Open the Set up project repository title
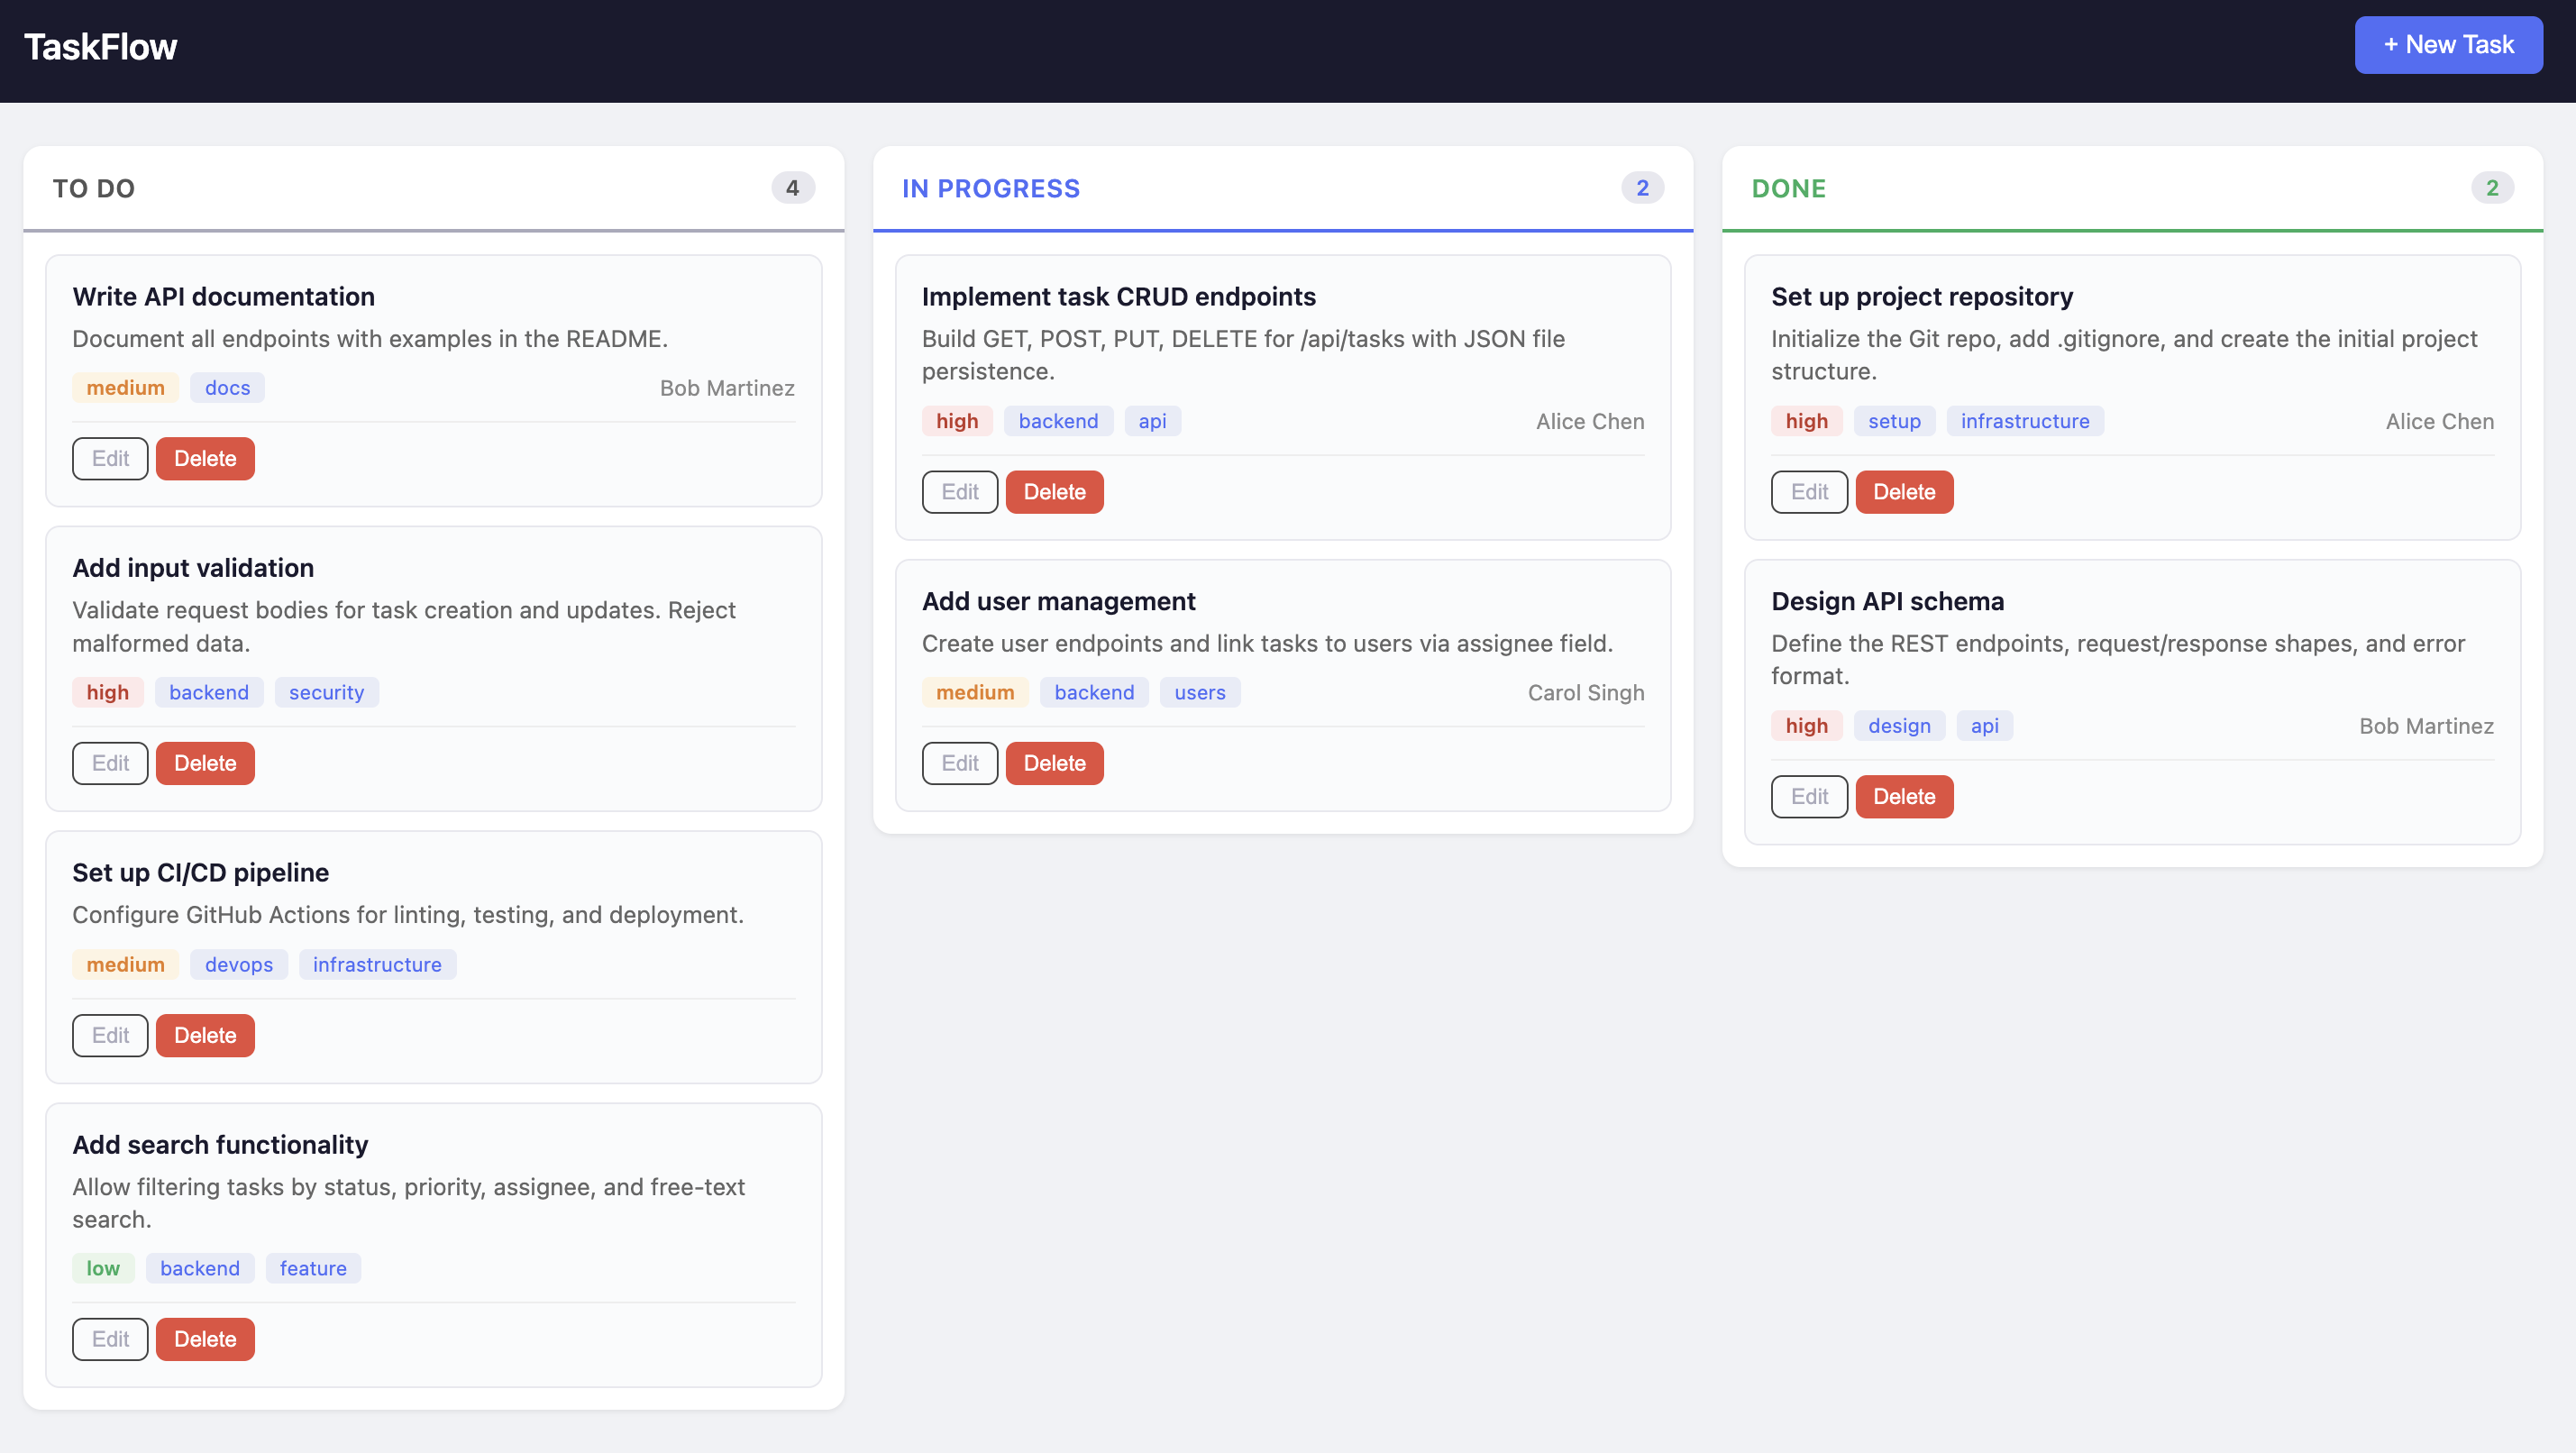 [x=1922, y=297]
